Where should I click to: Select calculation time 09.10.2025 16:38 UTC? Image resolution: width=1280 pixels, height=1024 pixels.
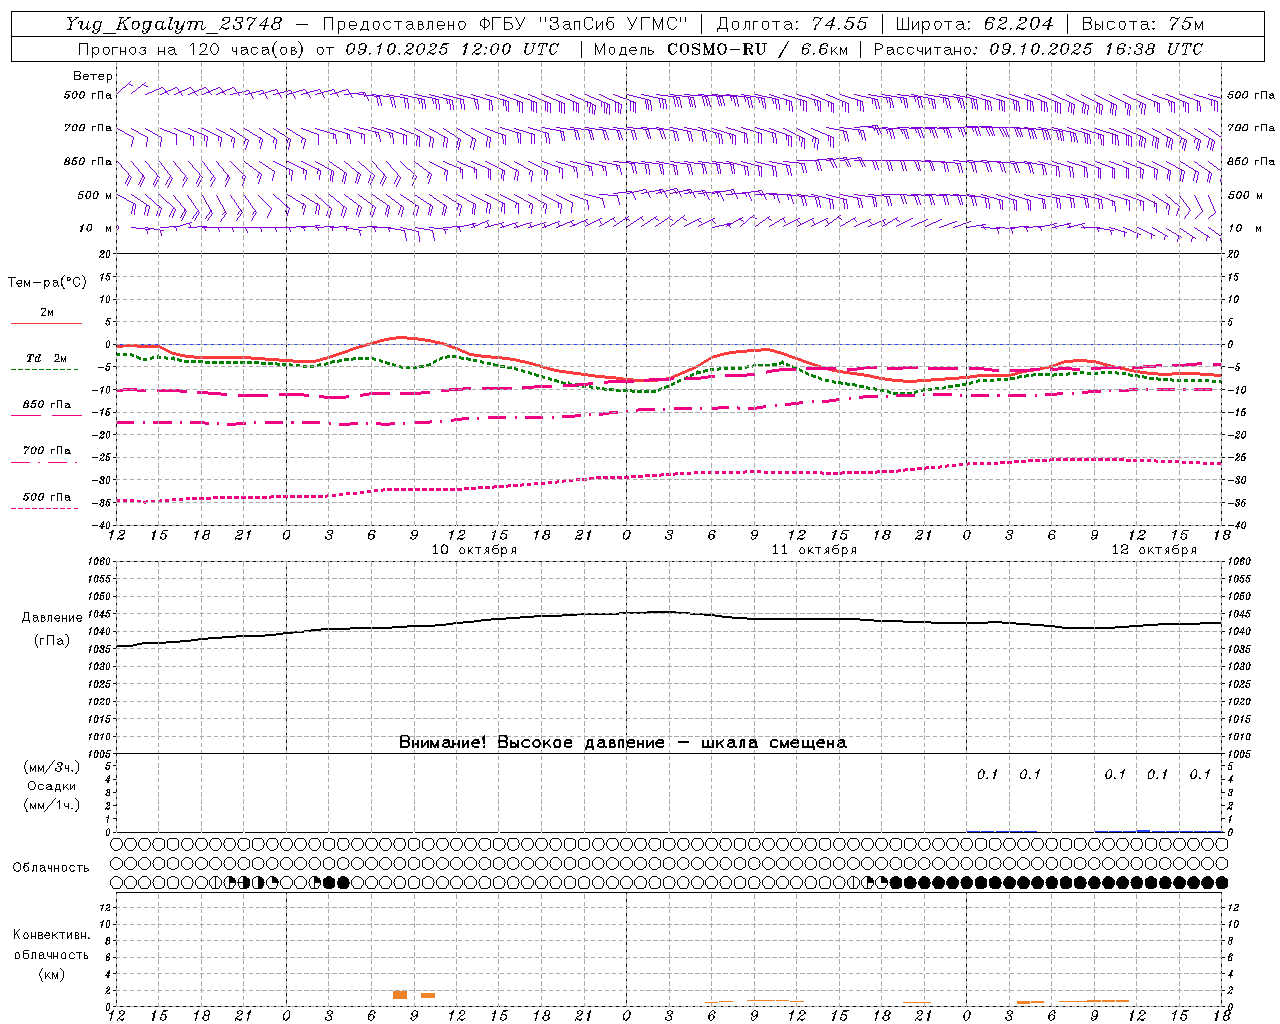coord(1096,49)
